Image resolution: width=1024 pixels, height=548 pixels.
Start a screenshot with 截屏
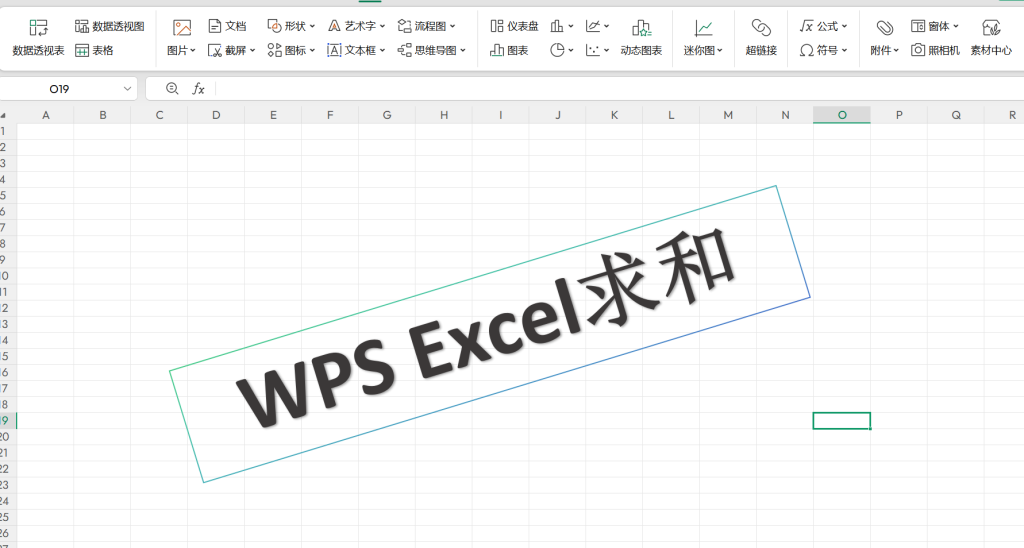pos(227,50)
